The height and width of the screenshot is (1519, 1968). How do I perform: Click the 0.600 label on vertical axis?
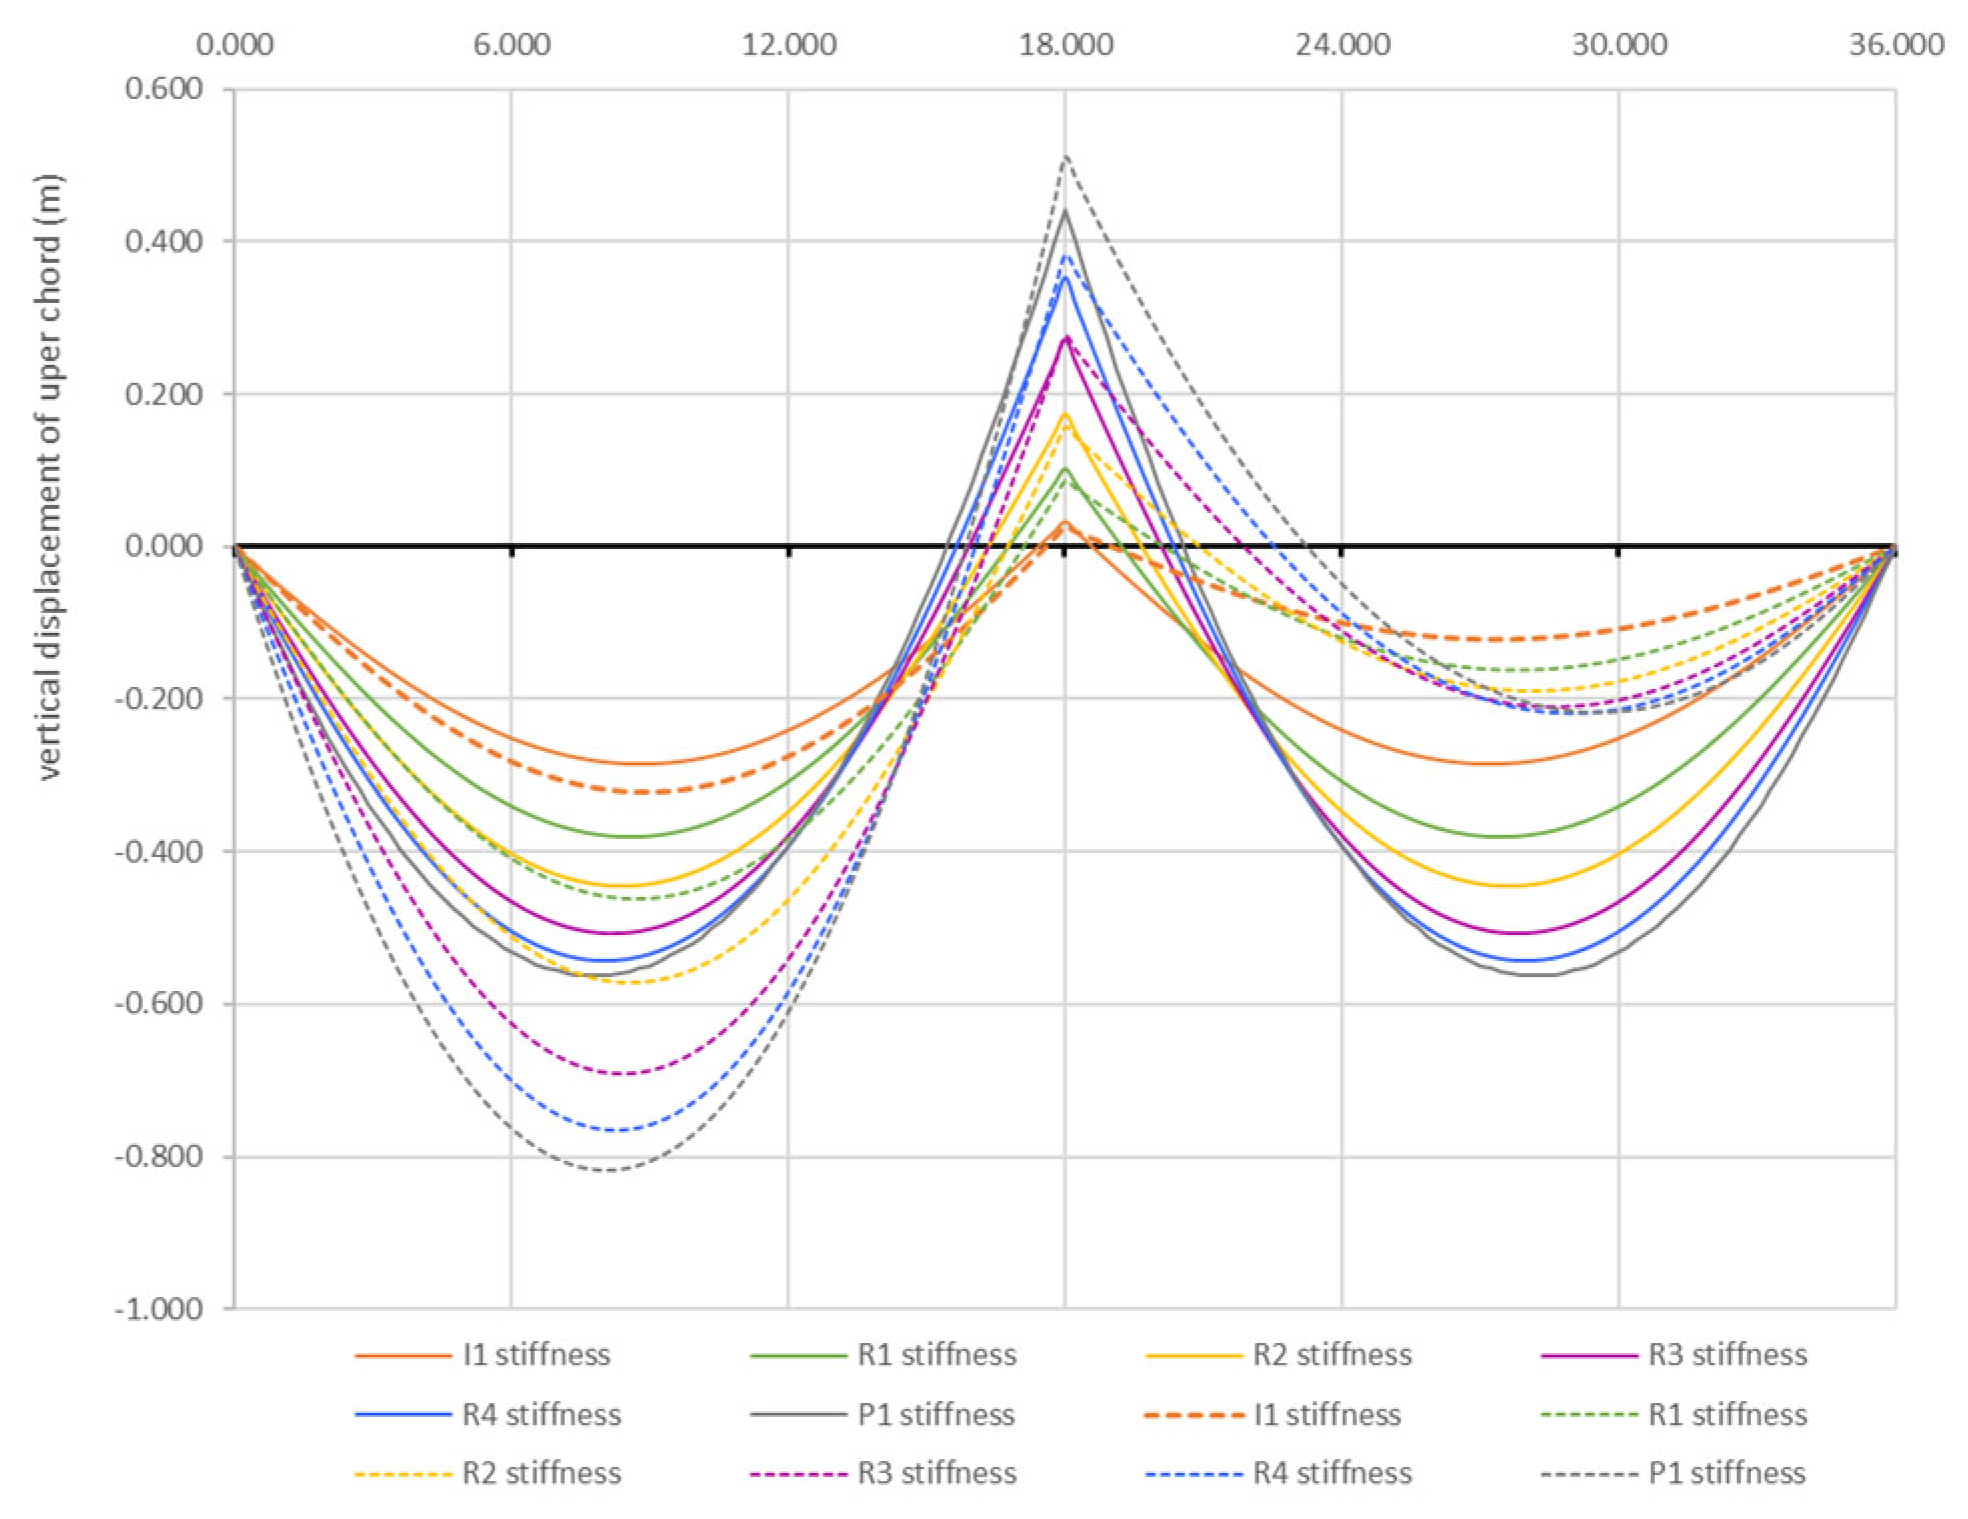point(164,88)
